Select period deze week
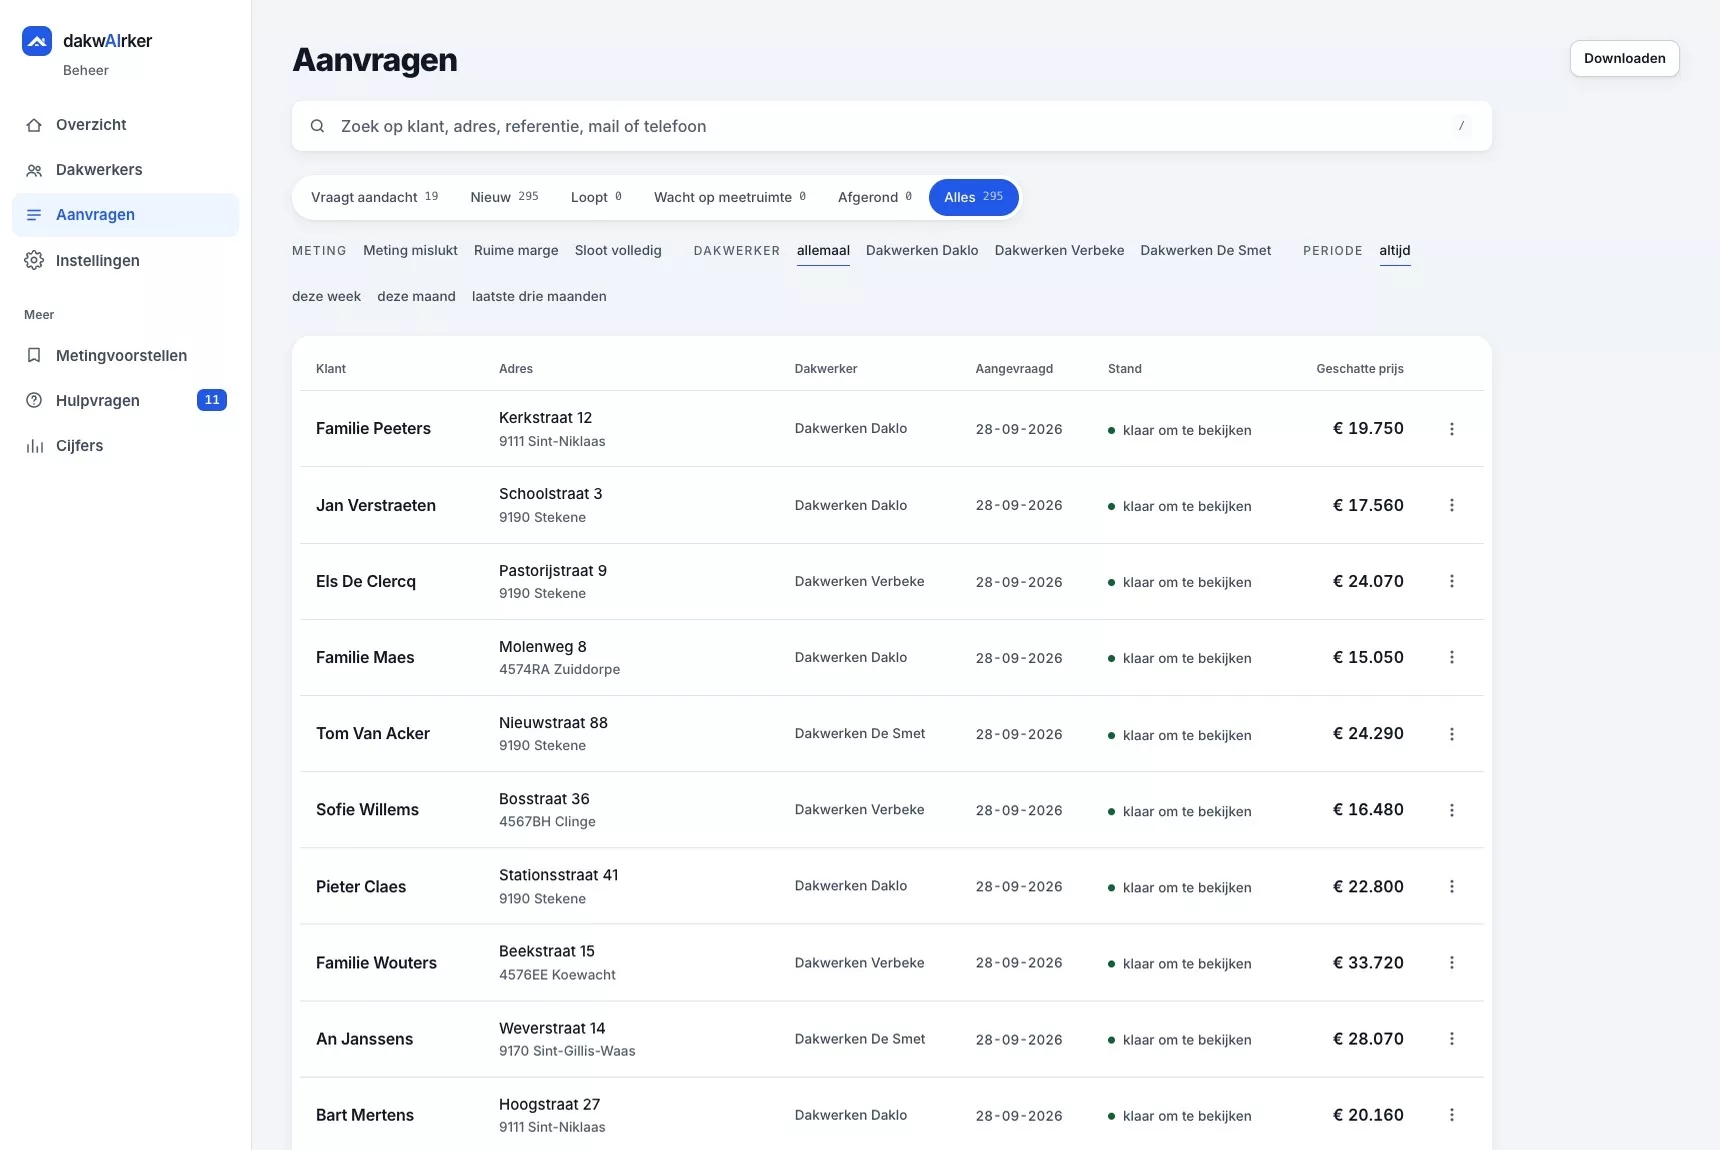The height and width of the screenshot is (1150, 1720). 326,297
